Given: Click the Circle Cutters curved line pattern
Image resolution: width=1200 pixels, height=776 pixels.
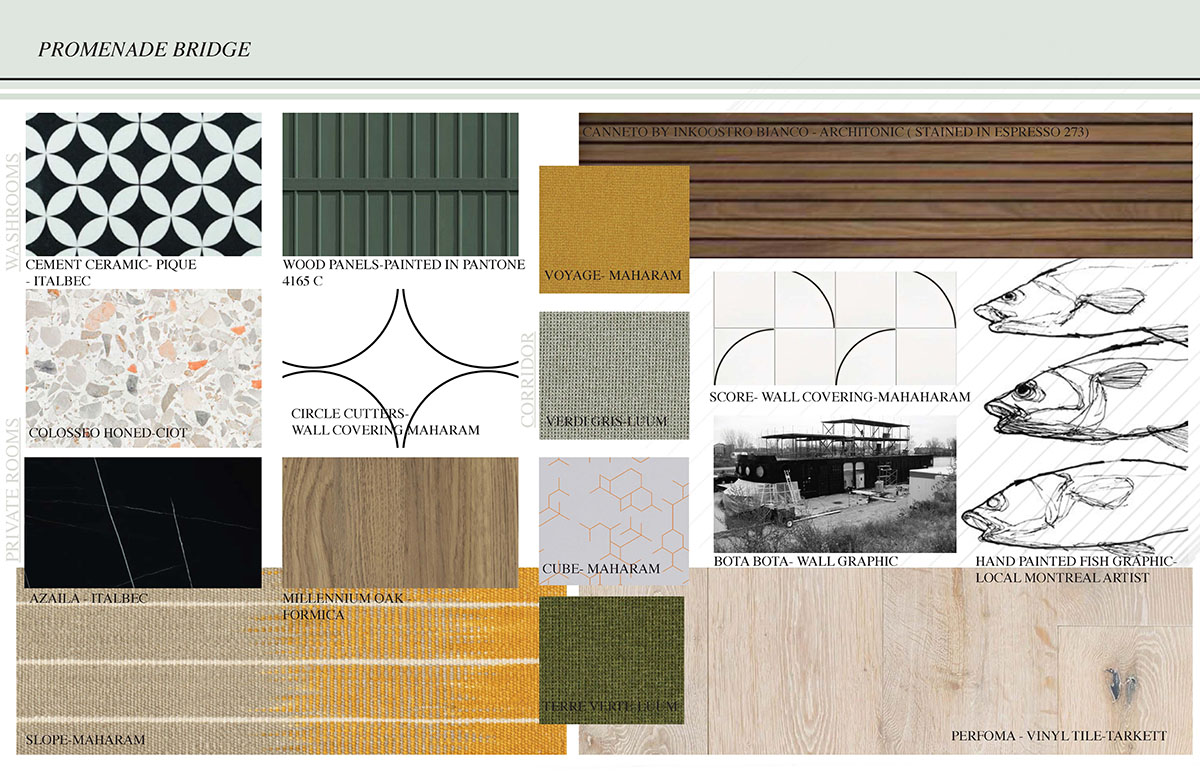Looking at the screenshot, I should (x=401, y=368).
